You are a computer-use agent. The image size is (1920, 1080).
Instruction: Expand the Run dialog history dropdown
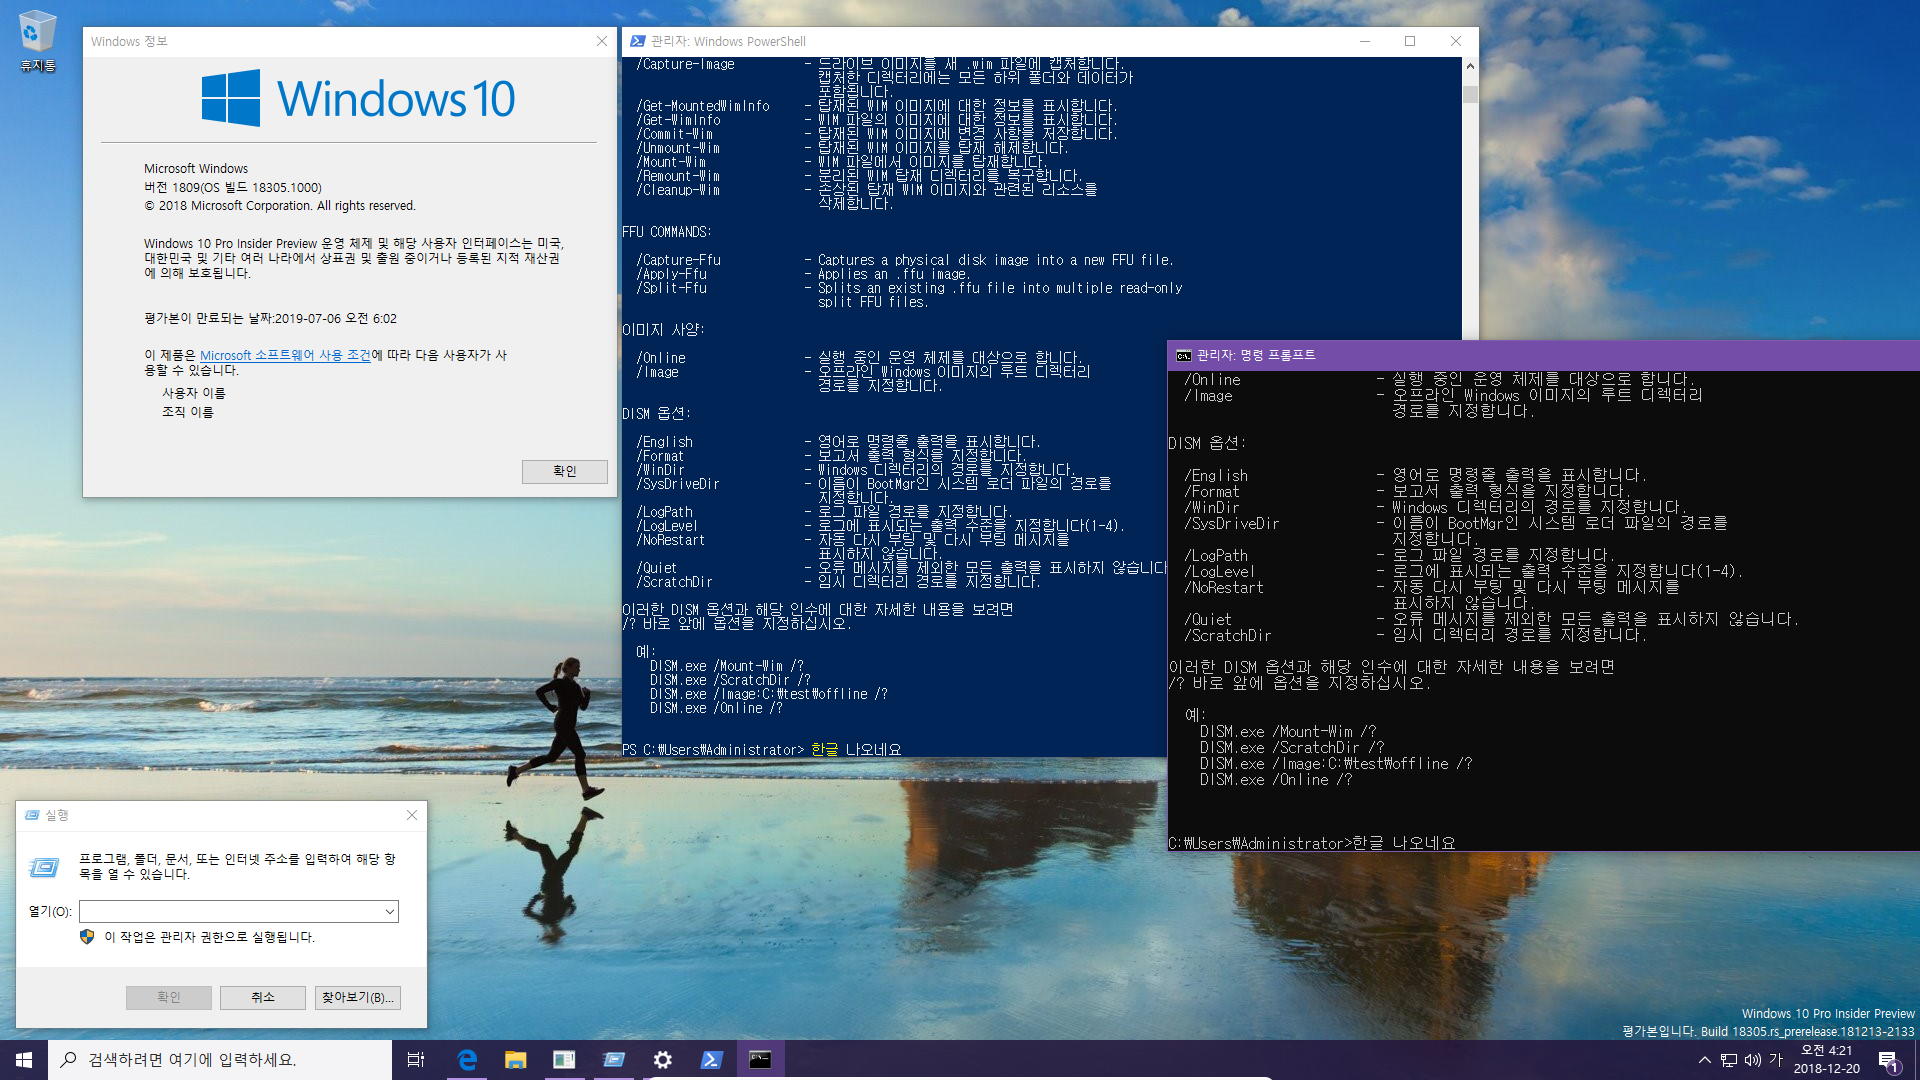point(390,911)
